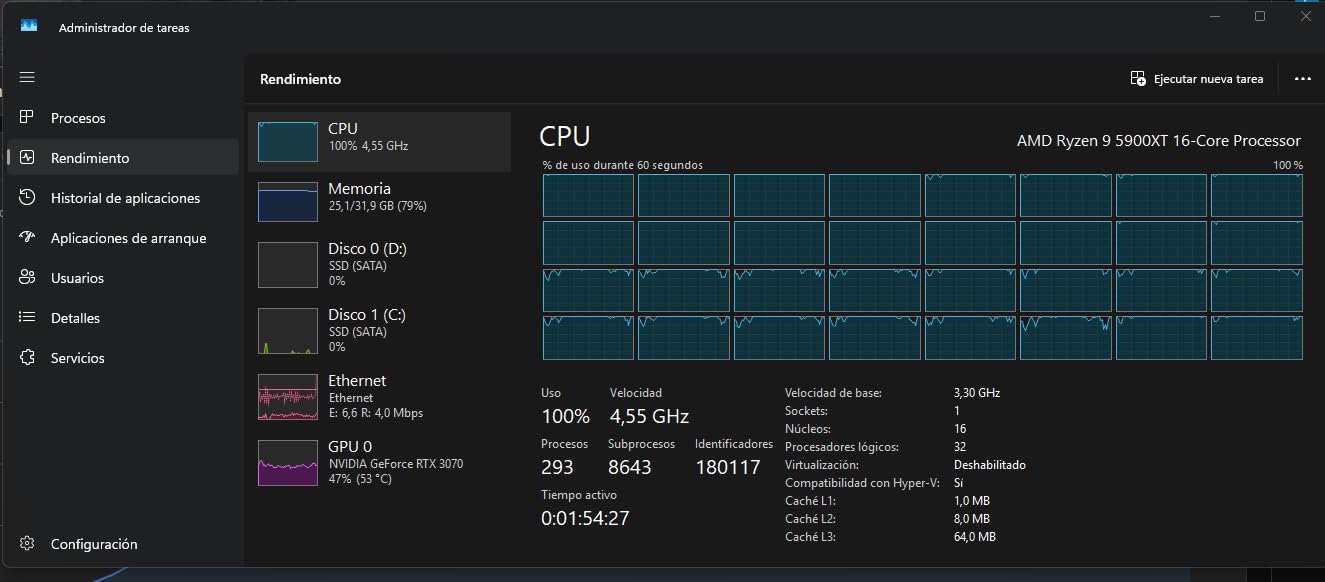Open the Servicios section

(x=27, y=357)
